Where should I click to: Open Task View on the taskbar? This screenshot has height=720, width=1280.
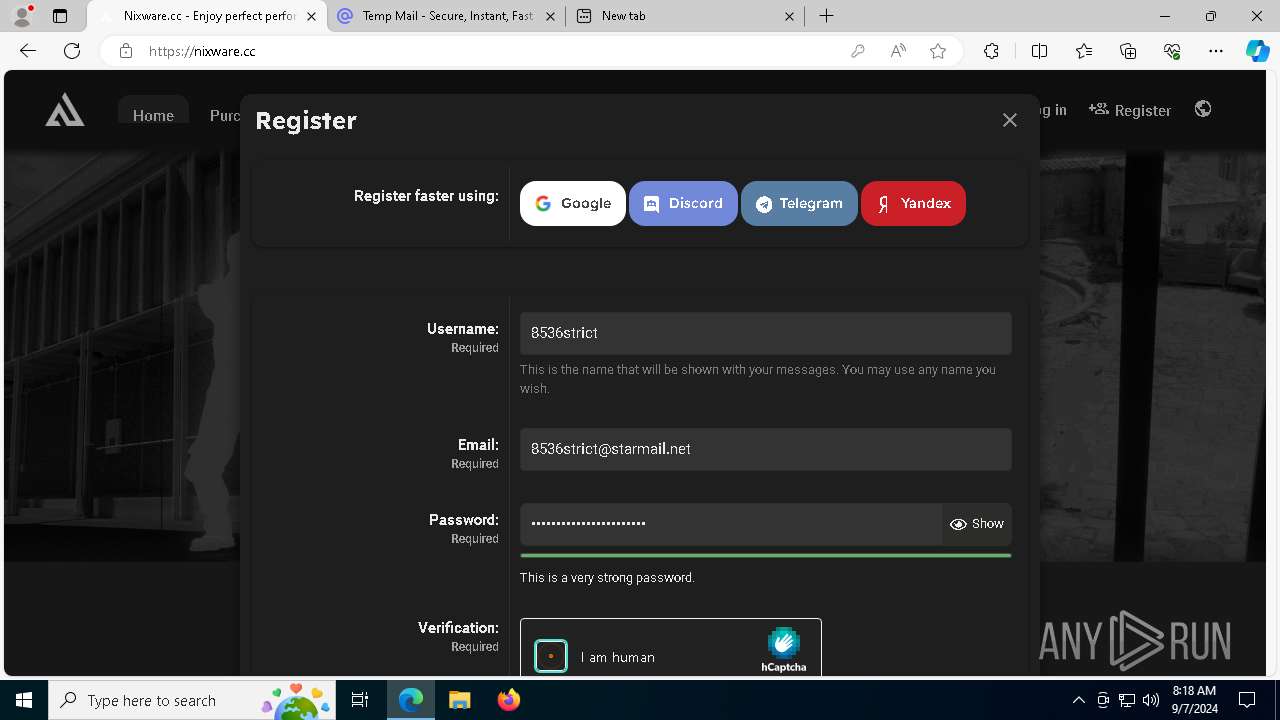(361, 700)
